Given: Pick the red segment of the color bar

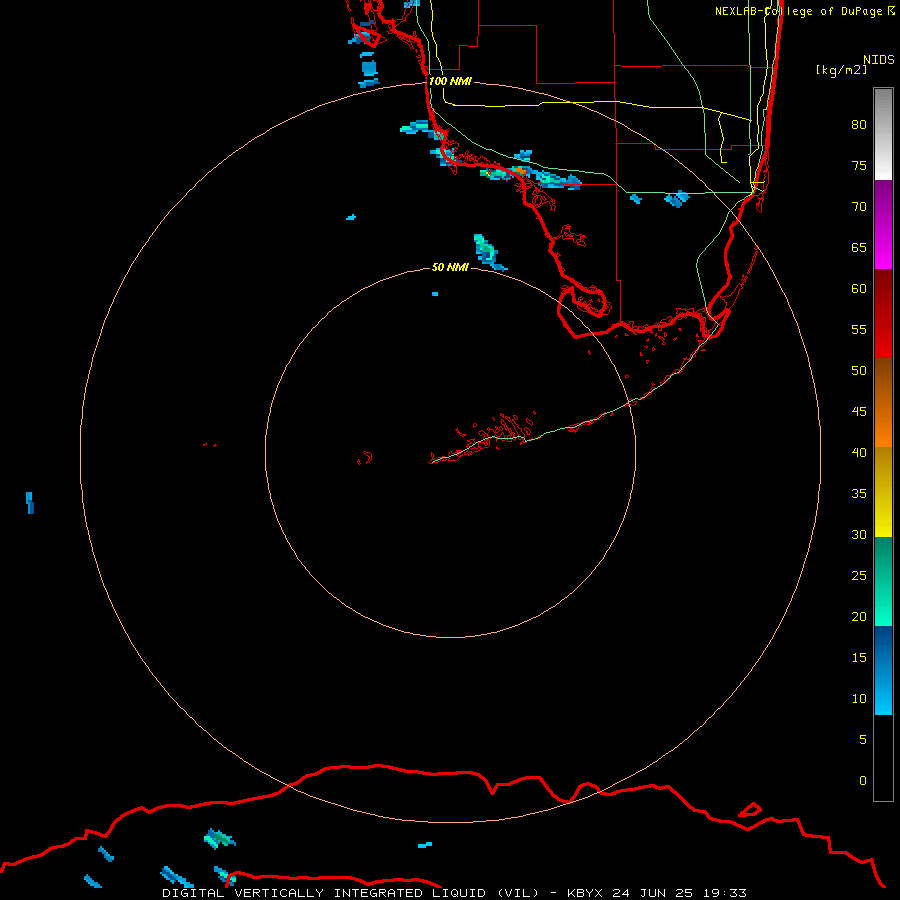Looking at the screenshot, I should click(883, 314).
